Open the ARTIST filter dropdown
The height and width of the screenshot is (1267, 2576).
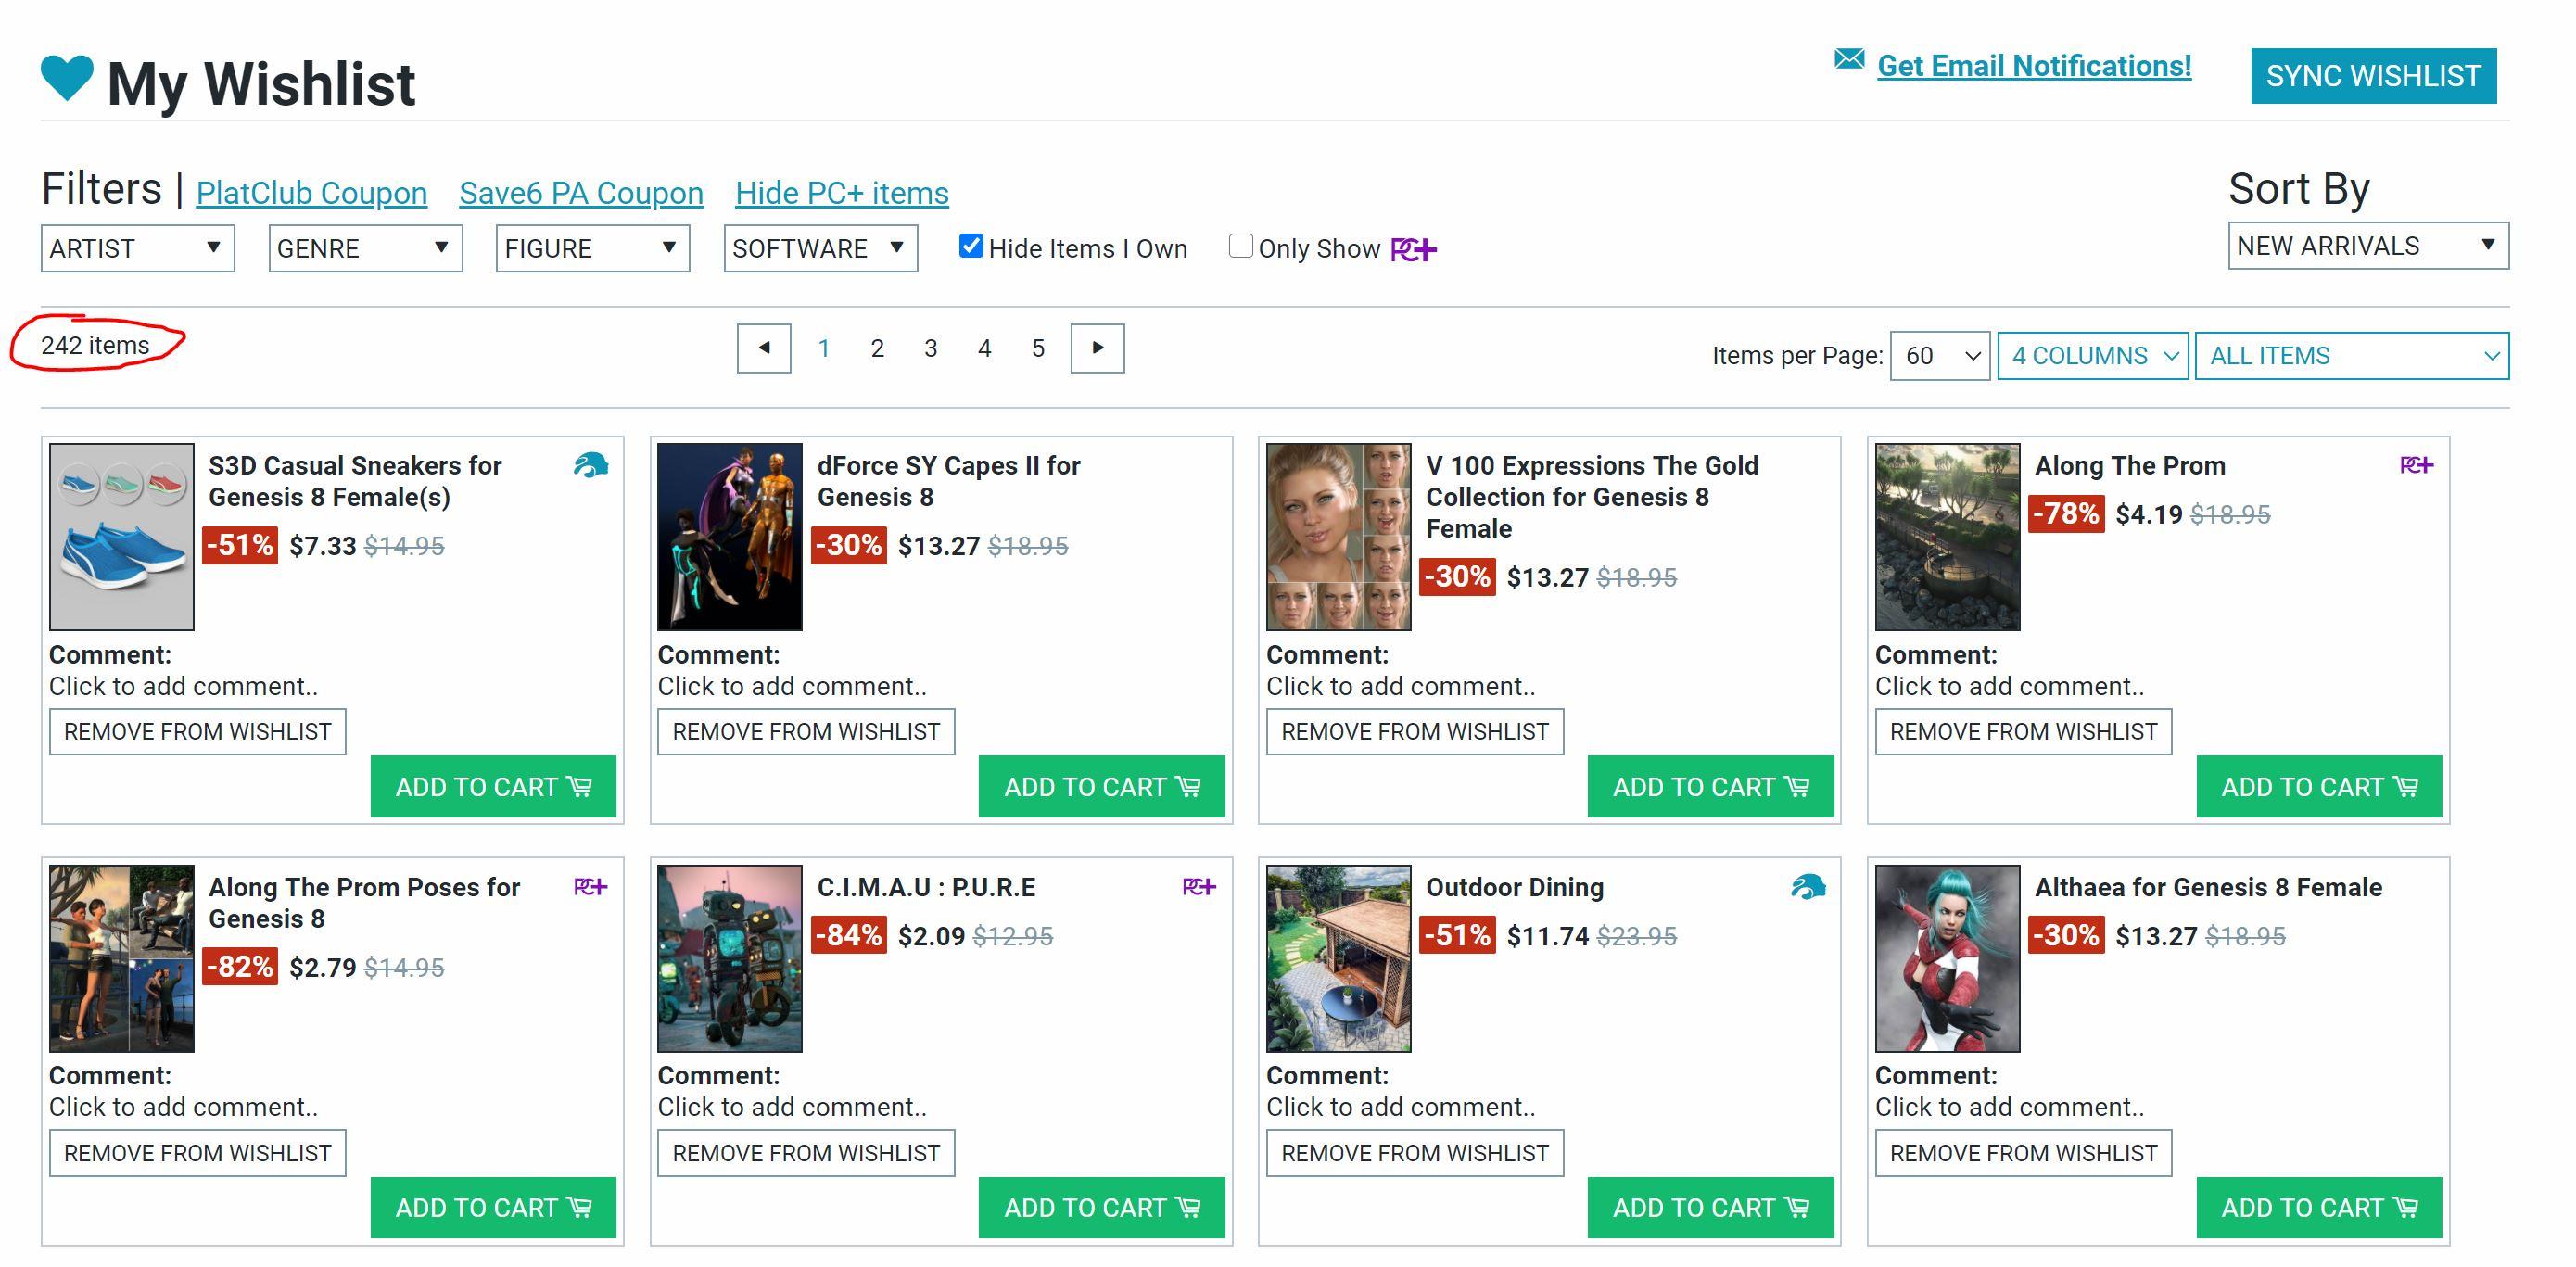pos(137,248)
